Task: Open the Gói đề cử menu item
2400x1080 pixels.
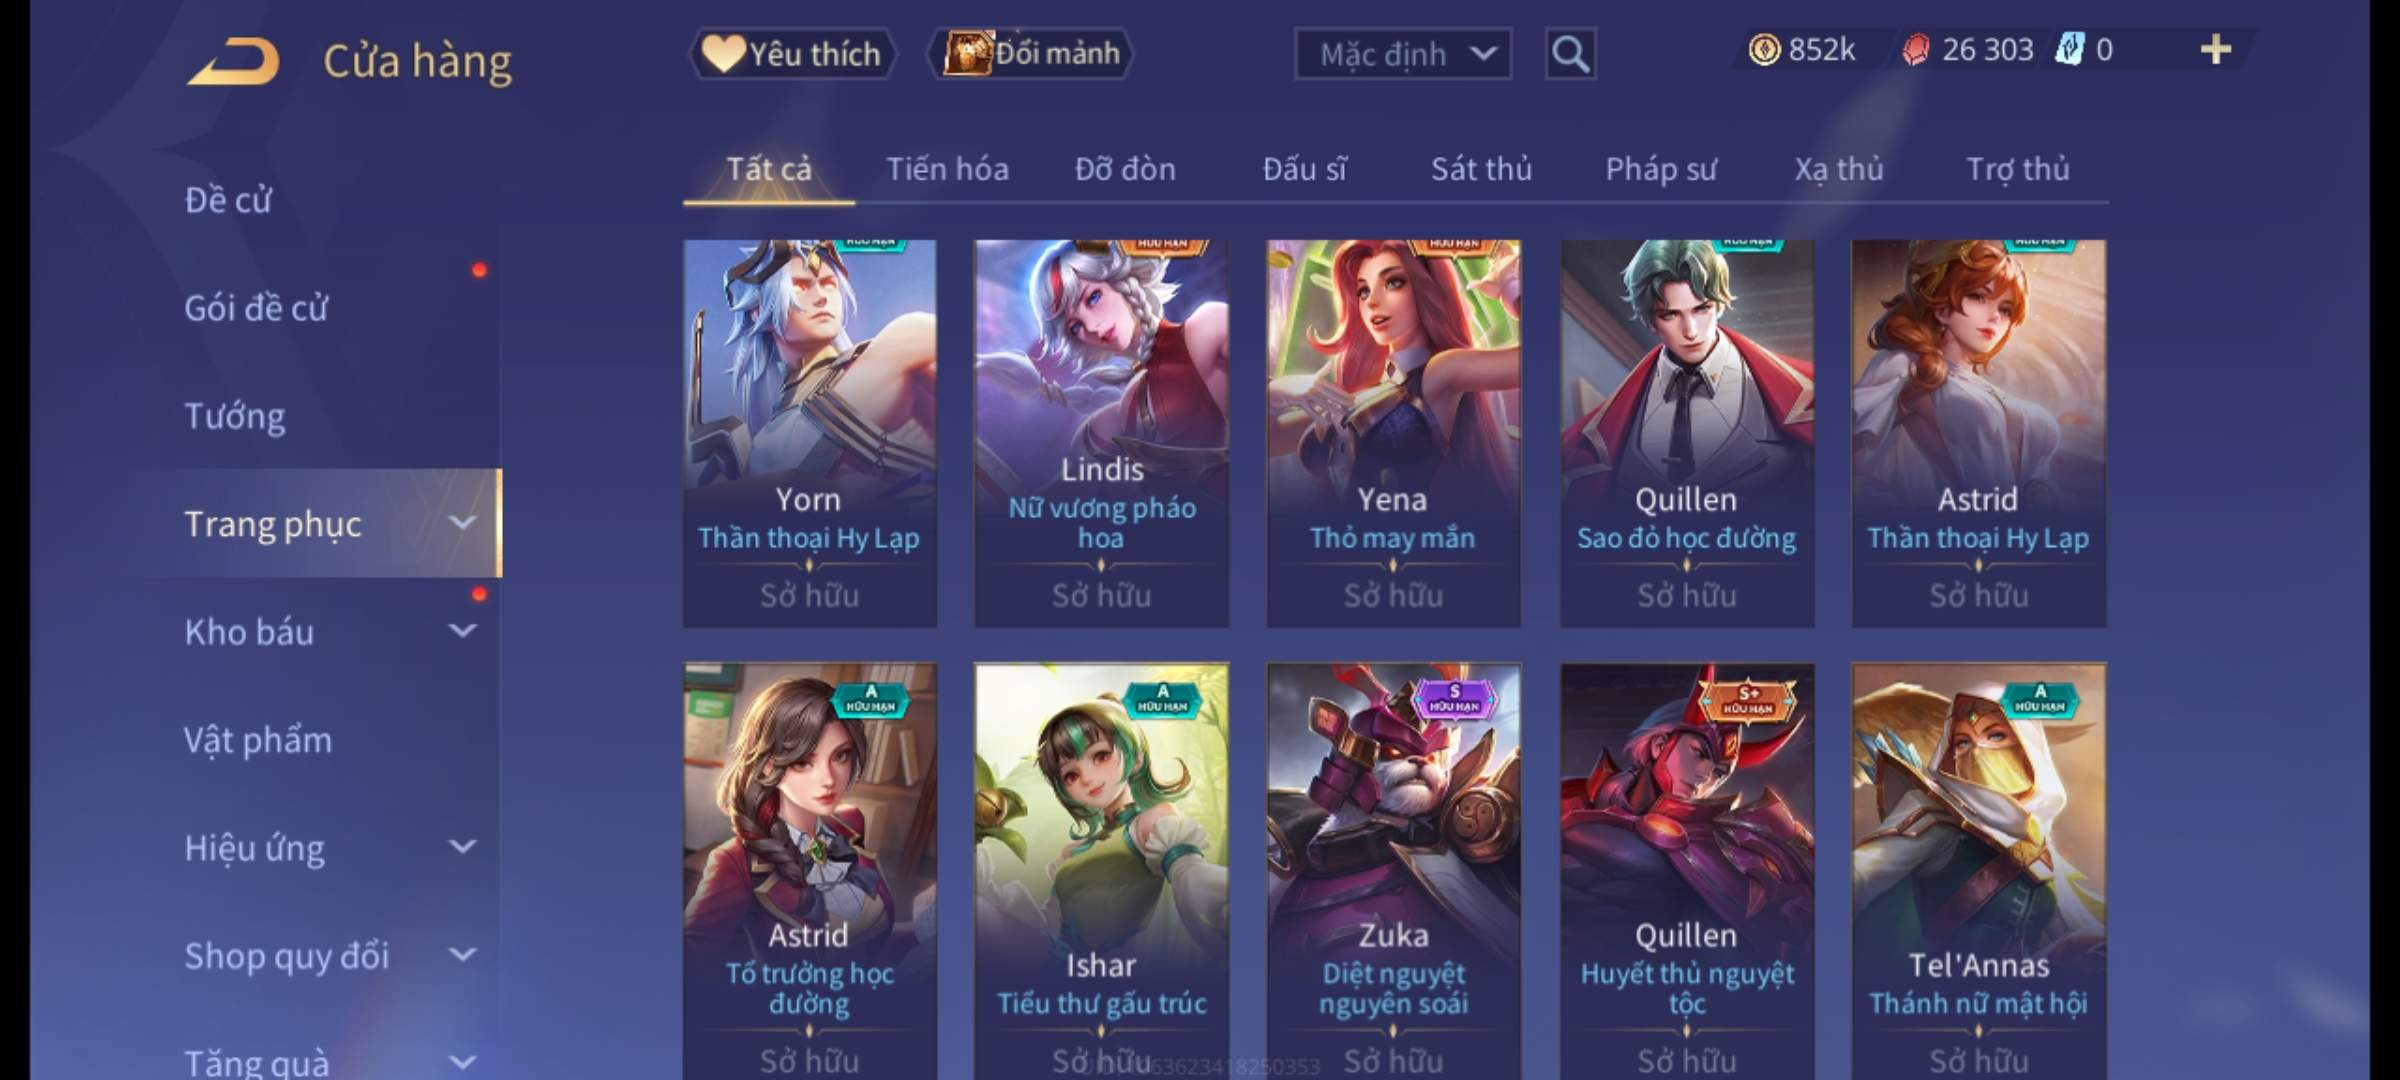Action: tap(330, 308)
